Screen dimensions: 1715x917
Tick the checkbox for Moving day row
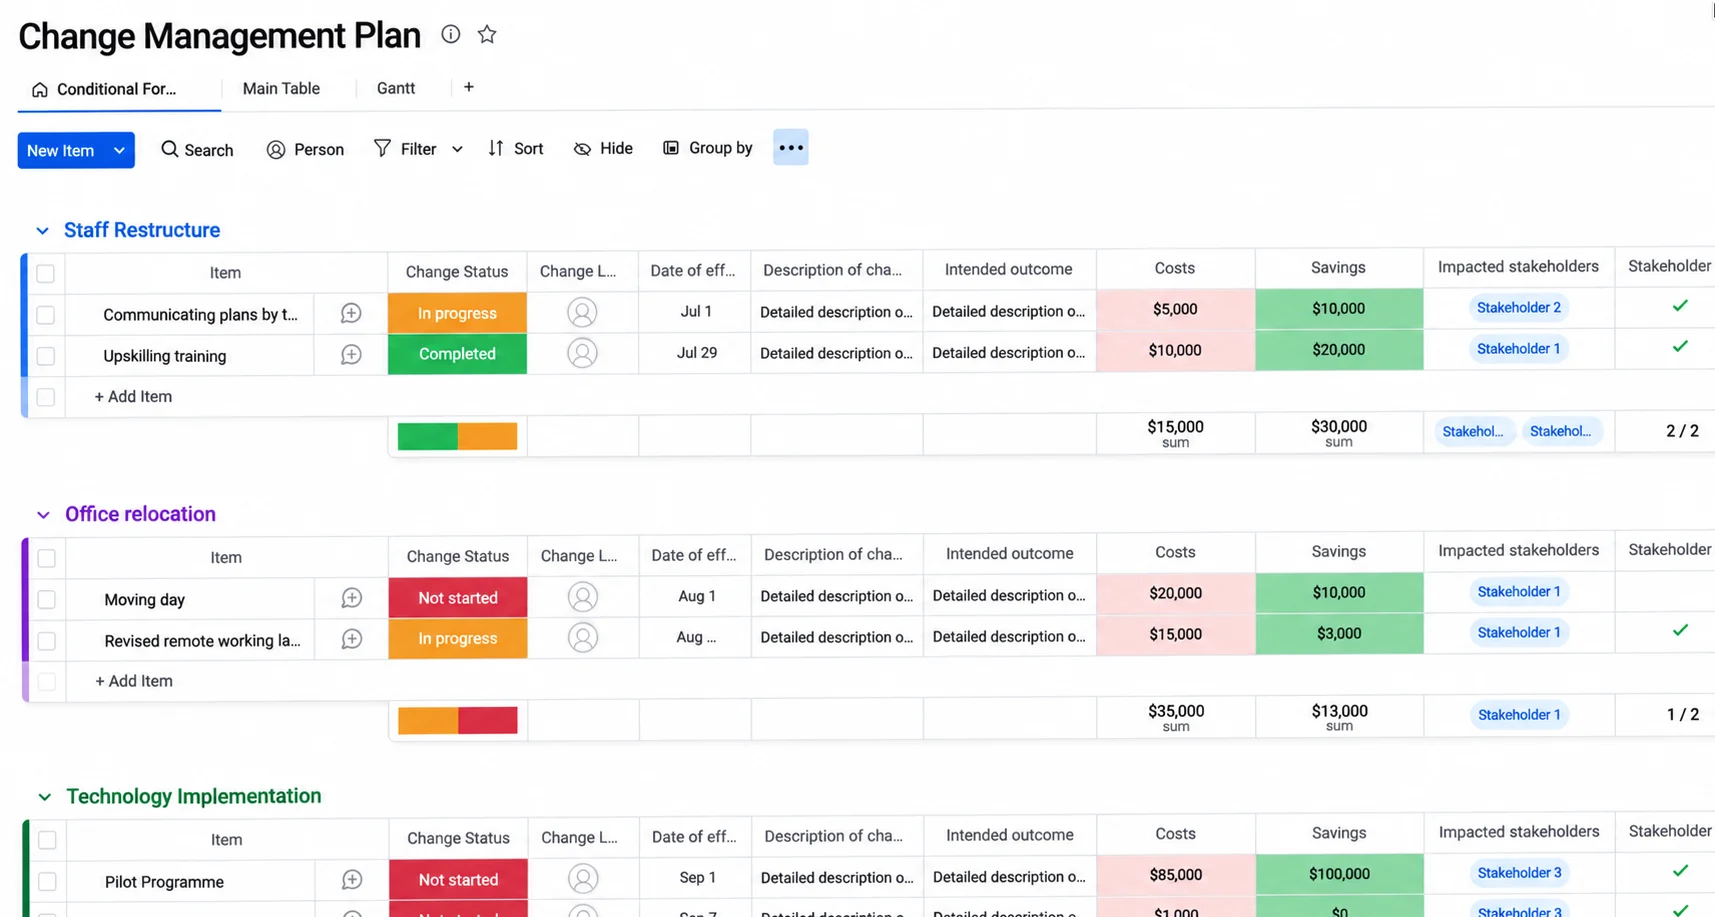click(x=47, y=600)
